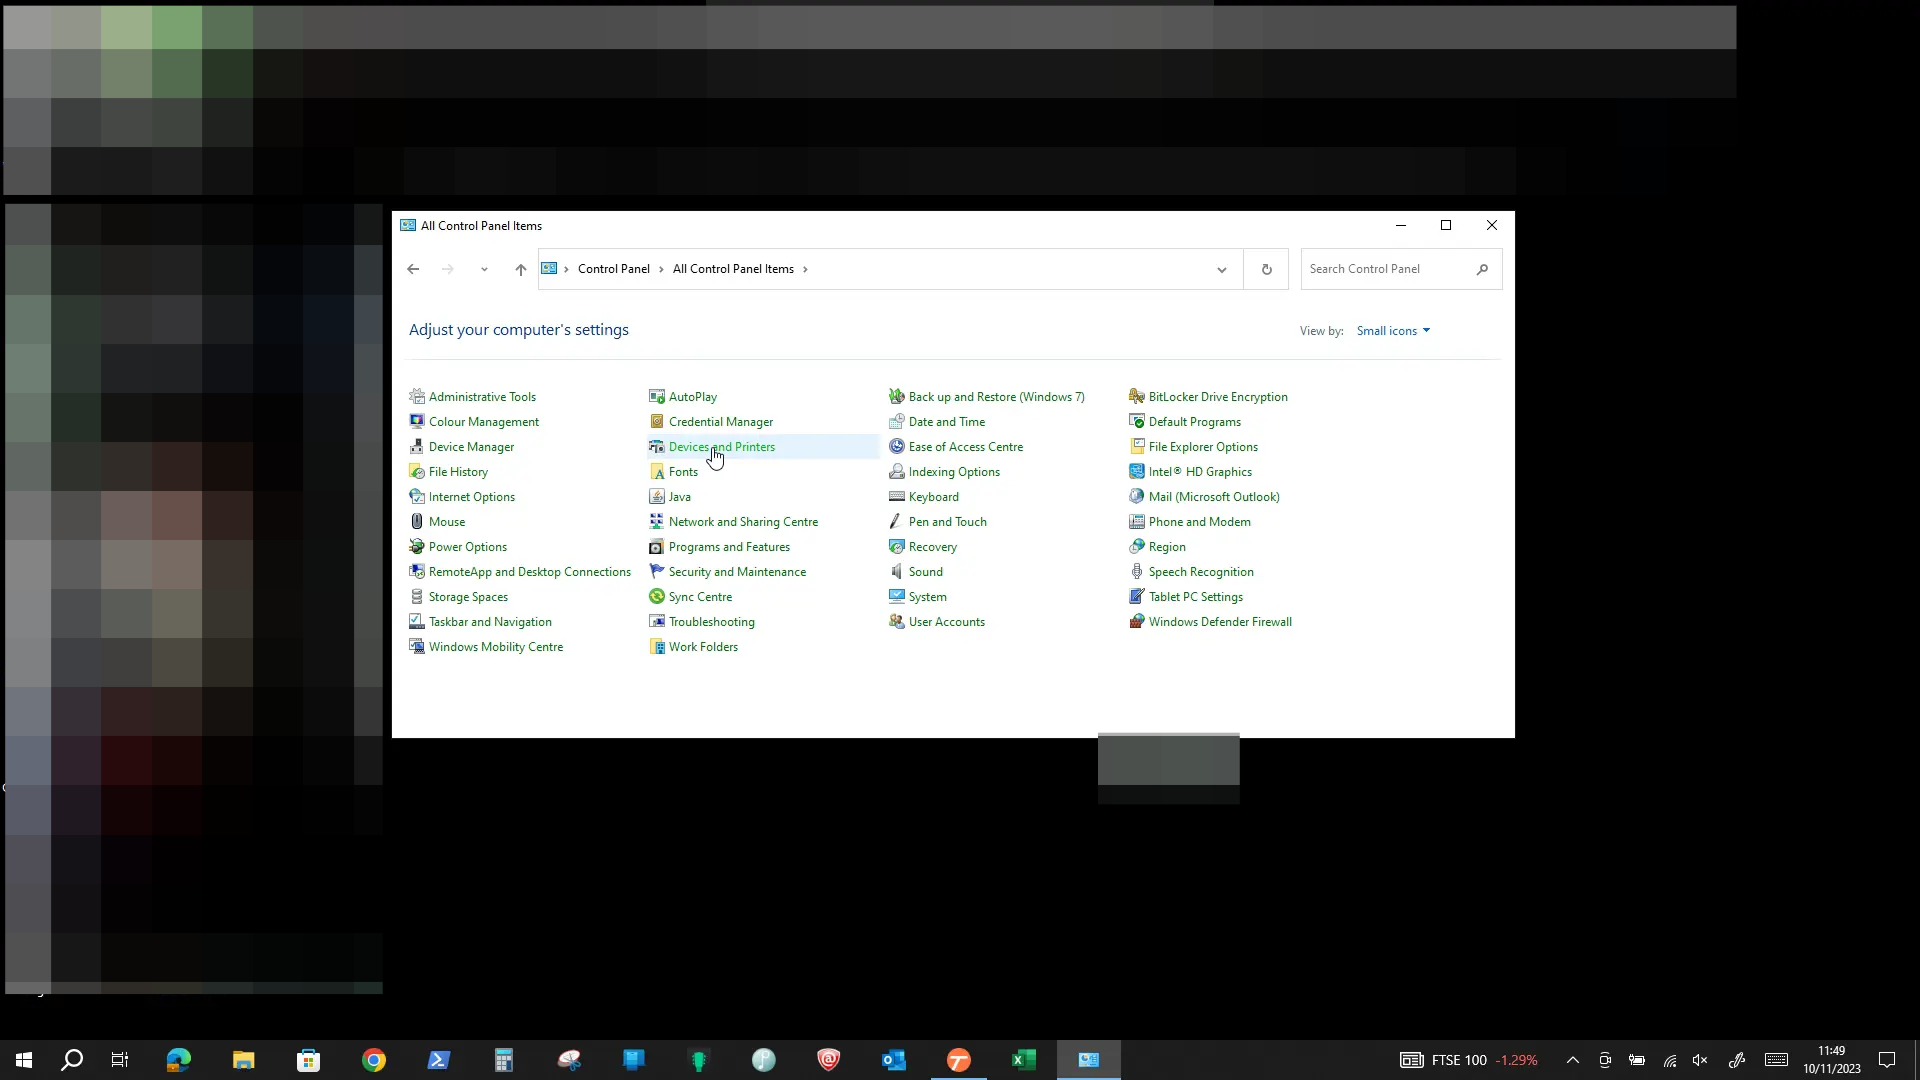1920x1080 pixels.
Task: Click the Credential Manager icon
Action: 657,422
